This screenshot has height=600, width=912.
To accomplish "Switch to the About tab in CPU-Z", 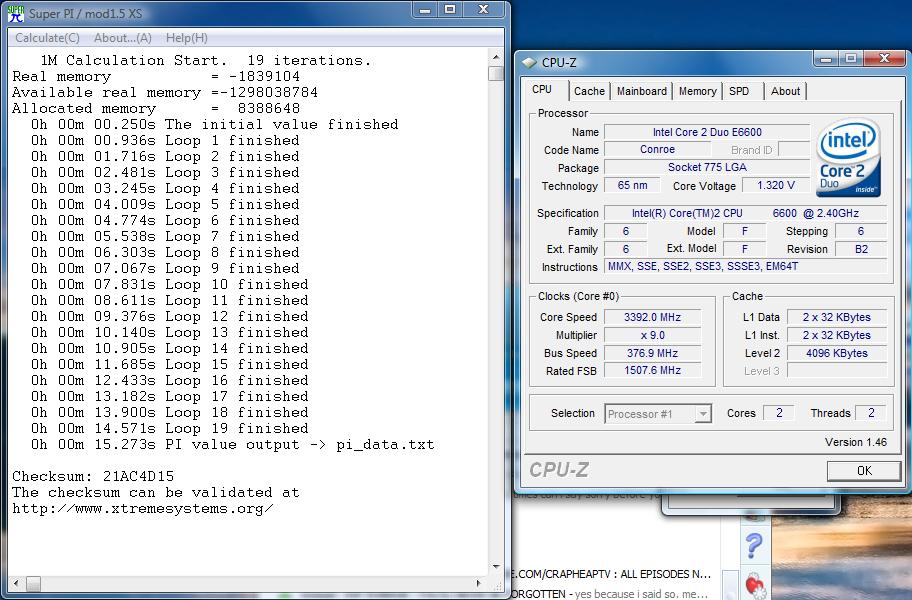I will [785, 91].
